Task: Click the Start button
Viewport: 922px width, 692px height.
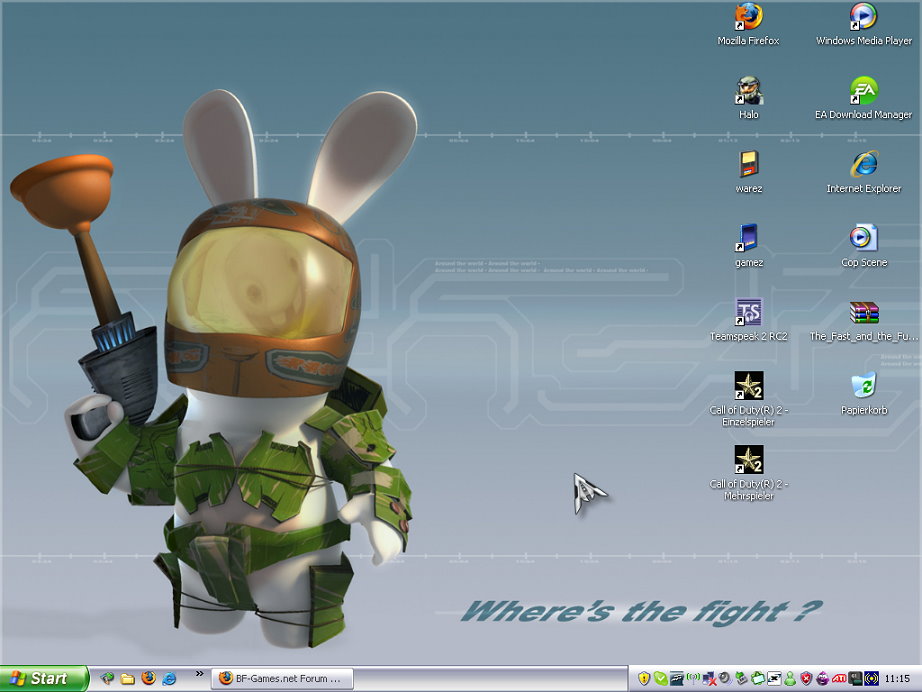Action: coord(44,678)
